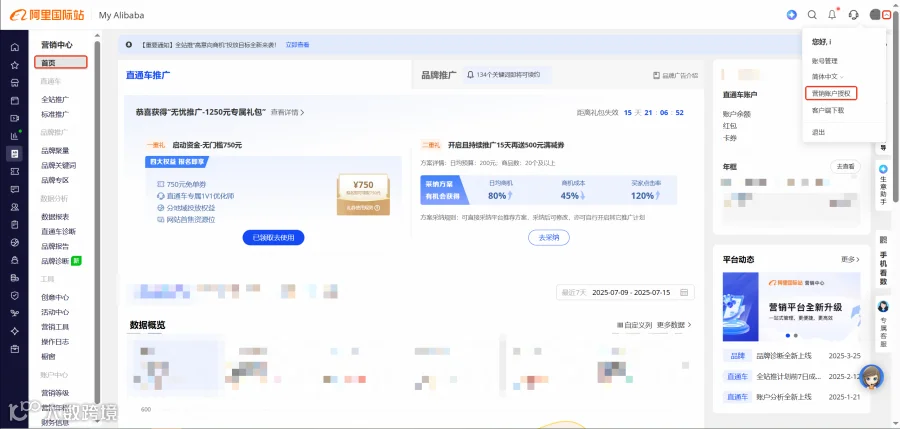Collapse the account menu red arrow

887,15
